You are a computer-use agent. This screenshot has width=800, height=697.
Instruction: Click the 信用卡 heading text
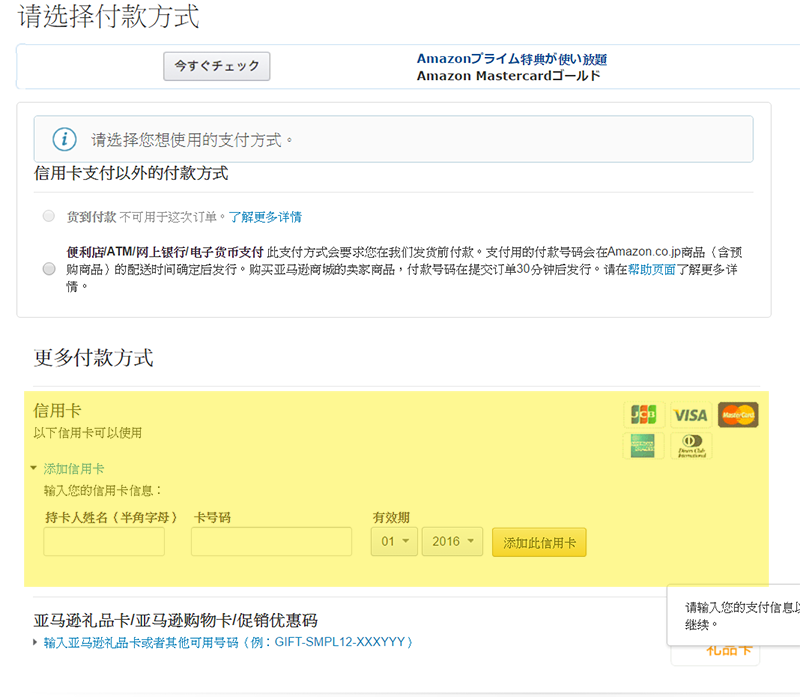[58, 410]
